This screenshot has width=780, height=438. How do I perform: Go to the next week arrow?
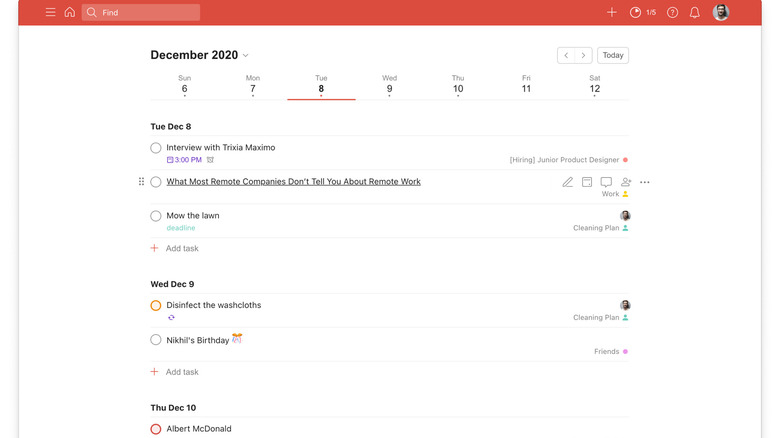tap(584, 55)
